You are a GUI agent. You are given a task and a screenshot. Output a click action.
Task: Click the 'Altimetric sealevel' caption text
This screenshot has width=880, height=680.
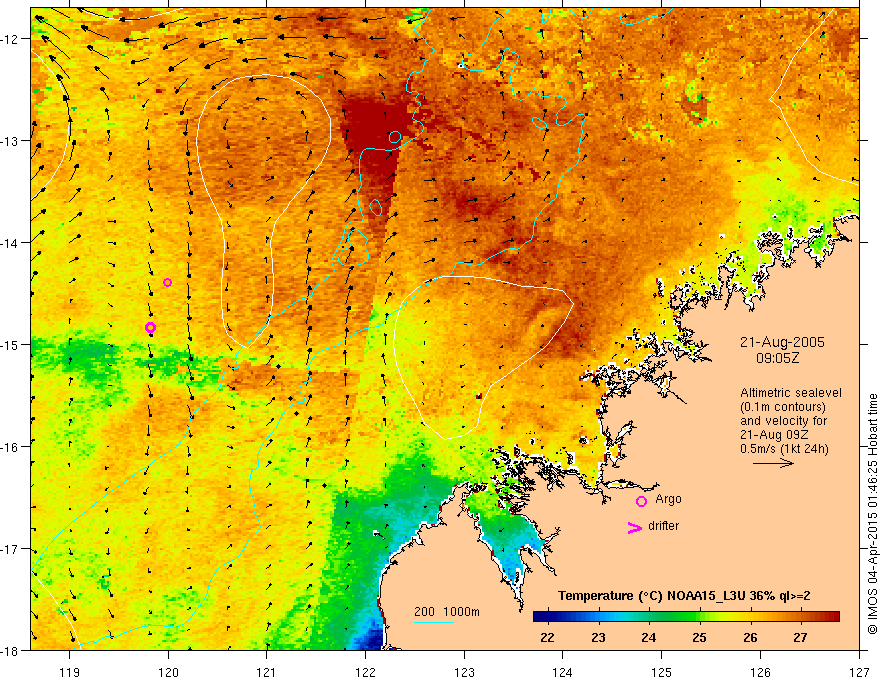pyautogui.click(x=791, y=393)
